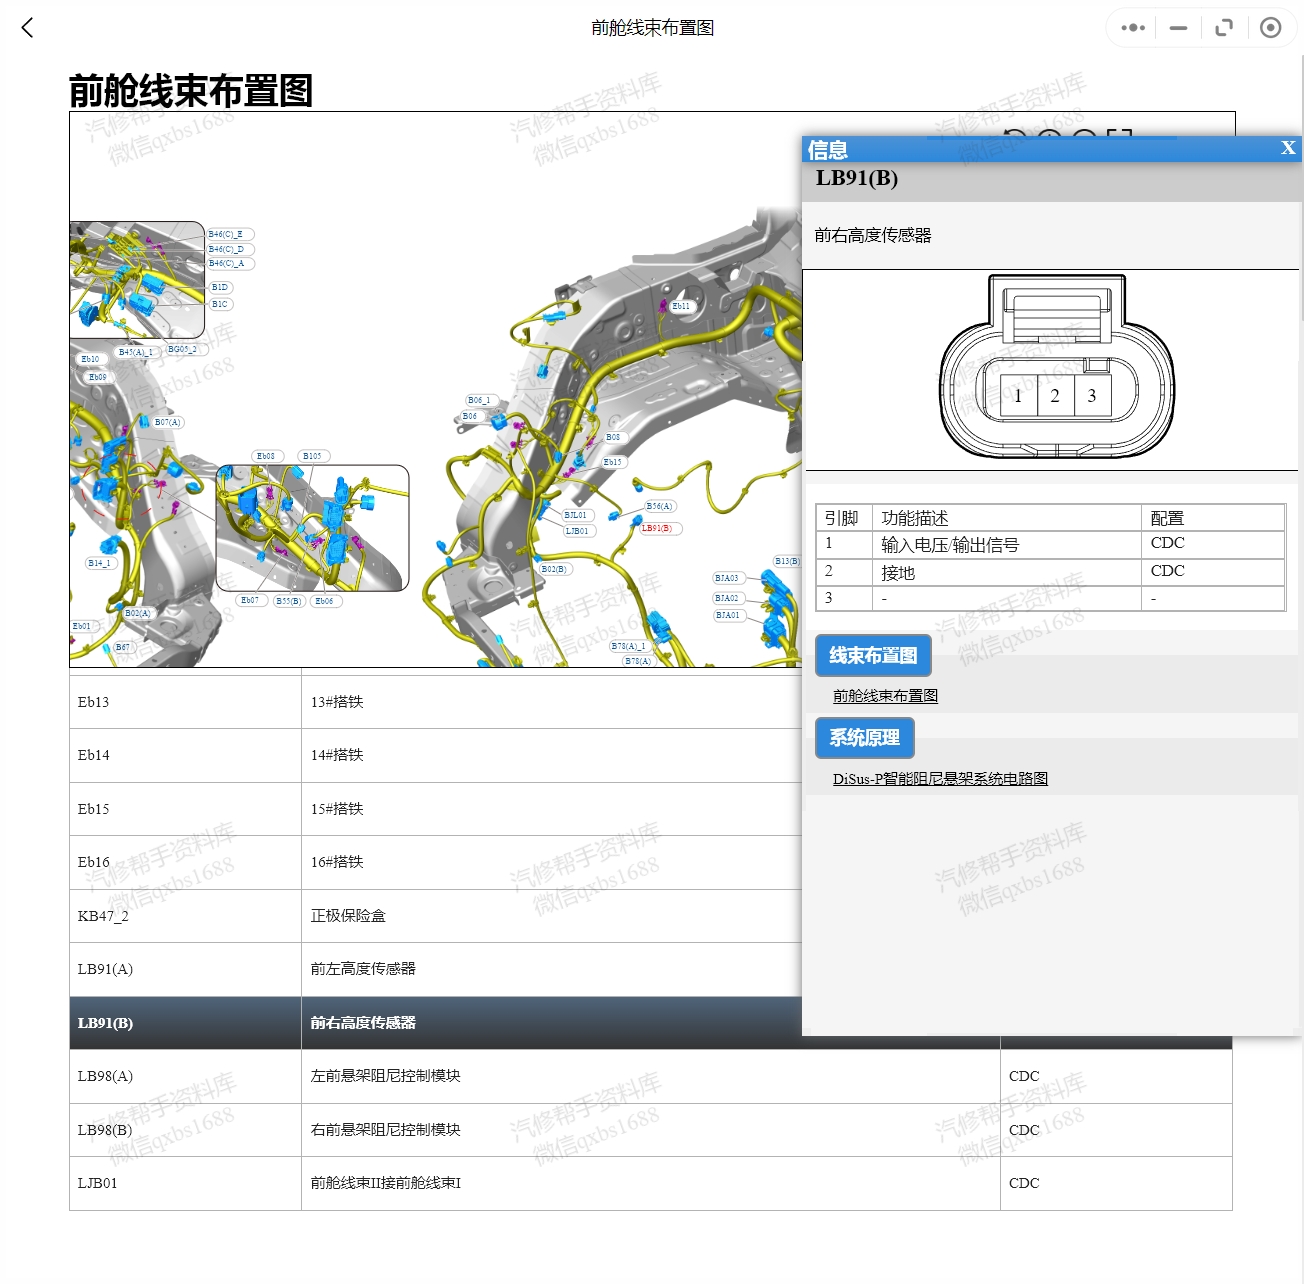1304x1284 pixels.
Task: Open the three-dot more options menu
Action: coord(1131,28)
